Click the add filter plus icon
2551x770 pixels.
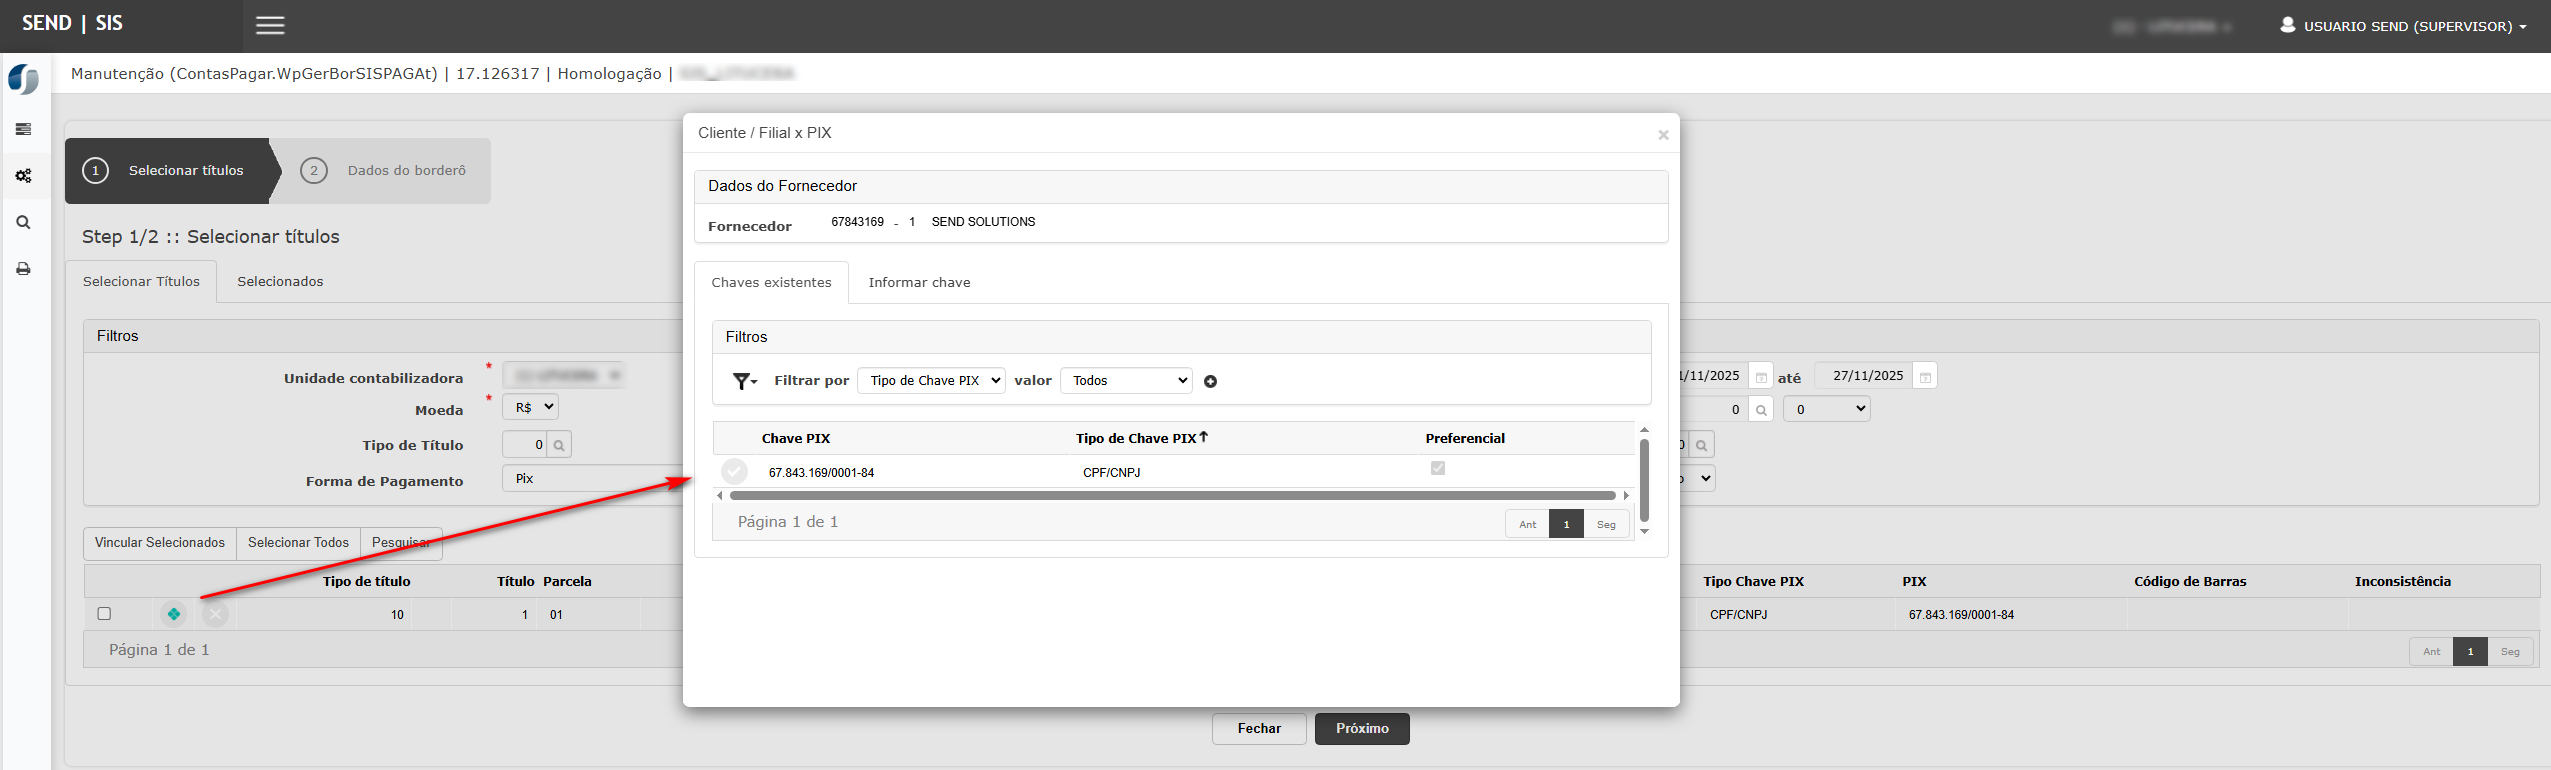point(1210,381)
